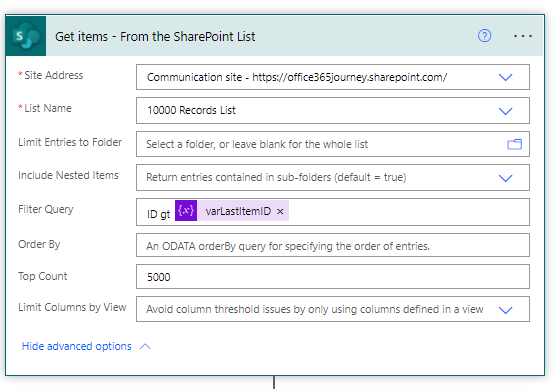This screenshot has height=389, width=557.
Task: Expand the List Name dropdown arrow
Action: point(505,111)
